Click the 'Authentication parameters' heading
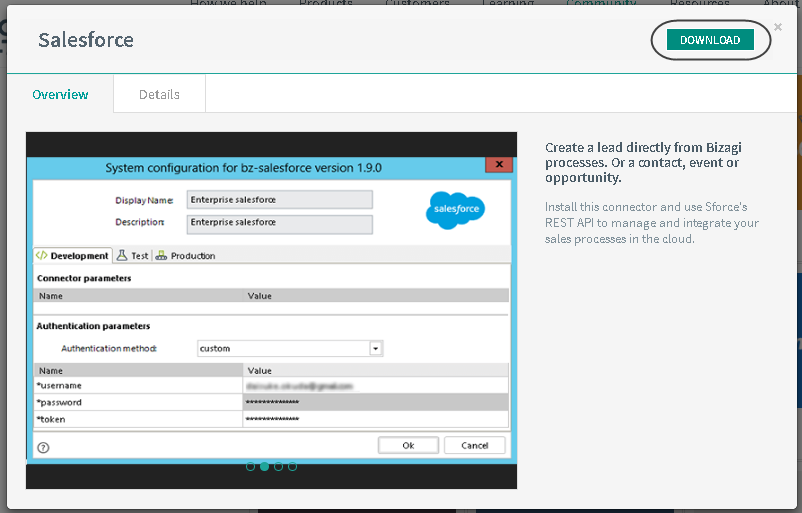The height and width of the screenshot is (513, 802). [x=93, y=326]
